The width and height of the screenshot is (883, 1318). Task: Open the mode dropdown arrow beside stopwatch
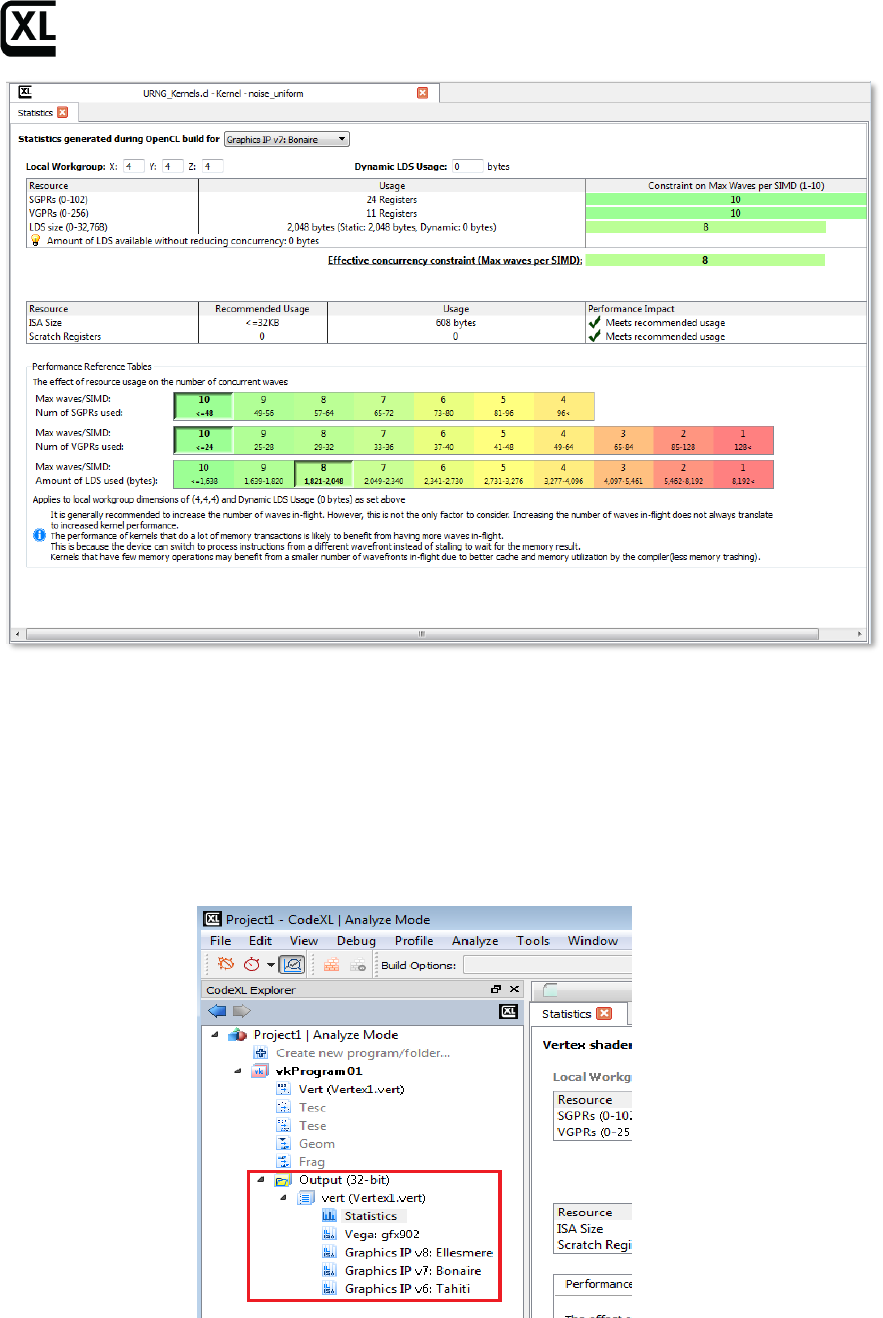click(271, 966)
